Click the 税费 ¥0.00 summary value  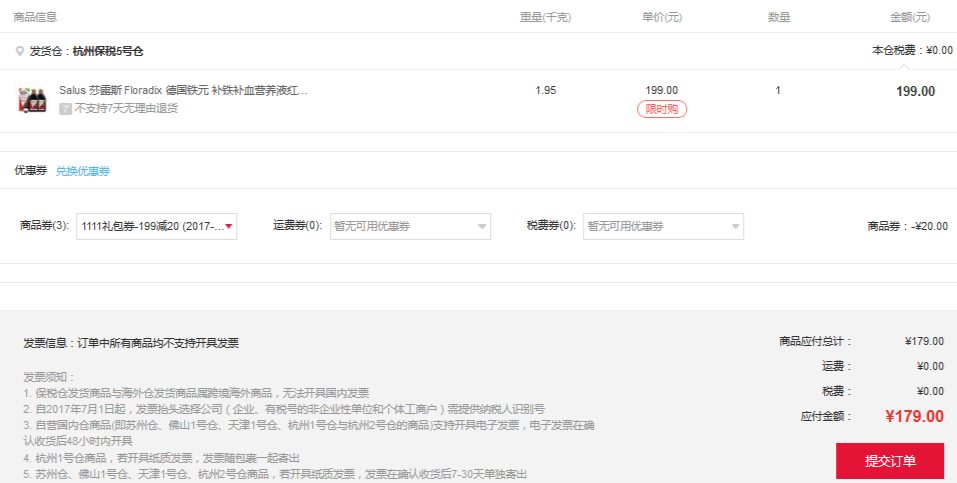[930, 391]
